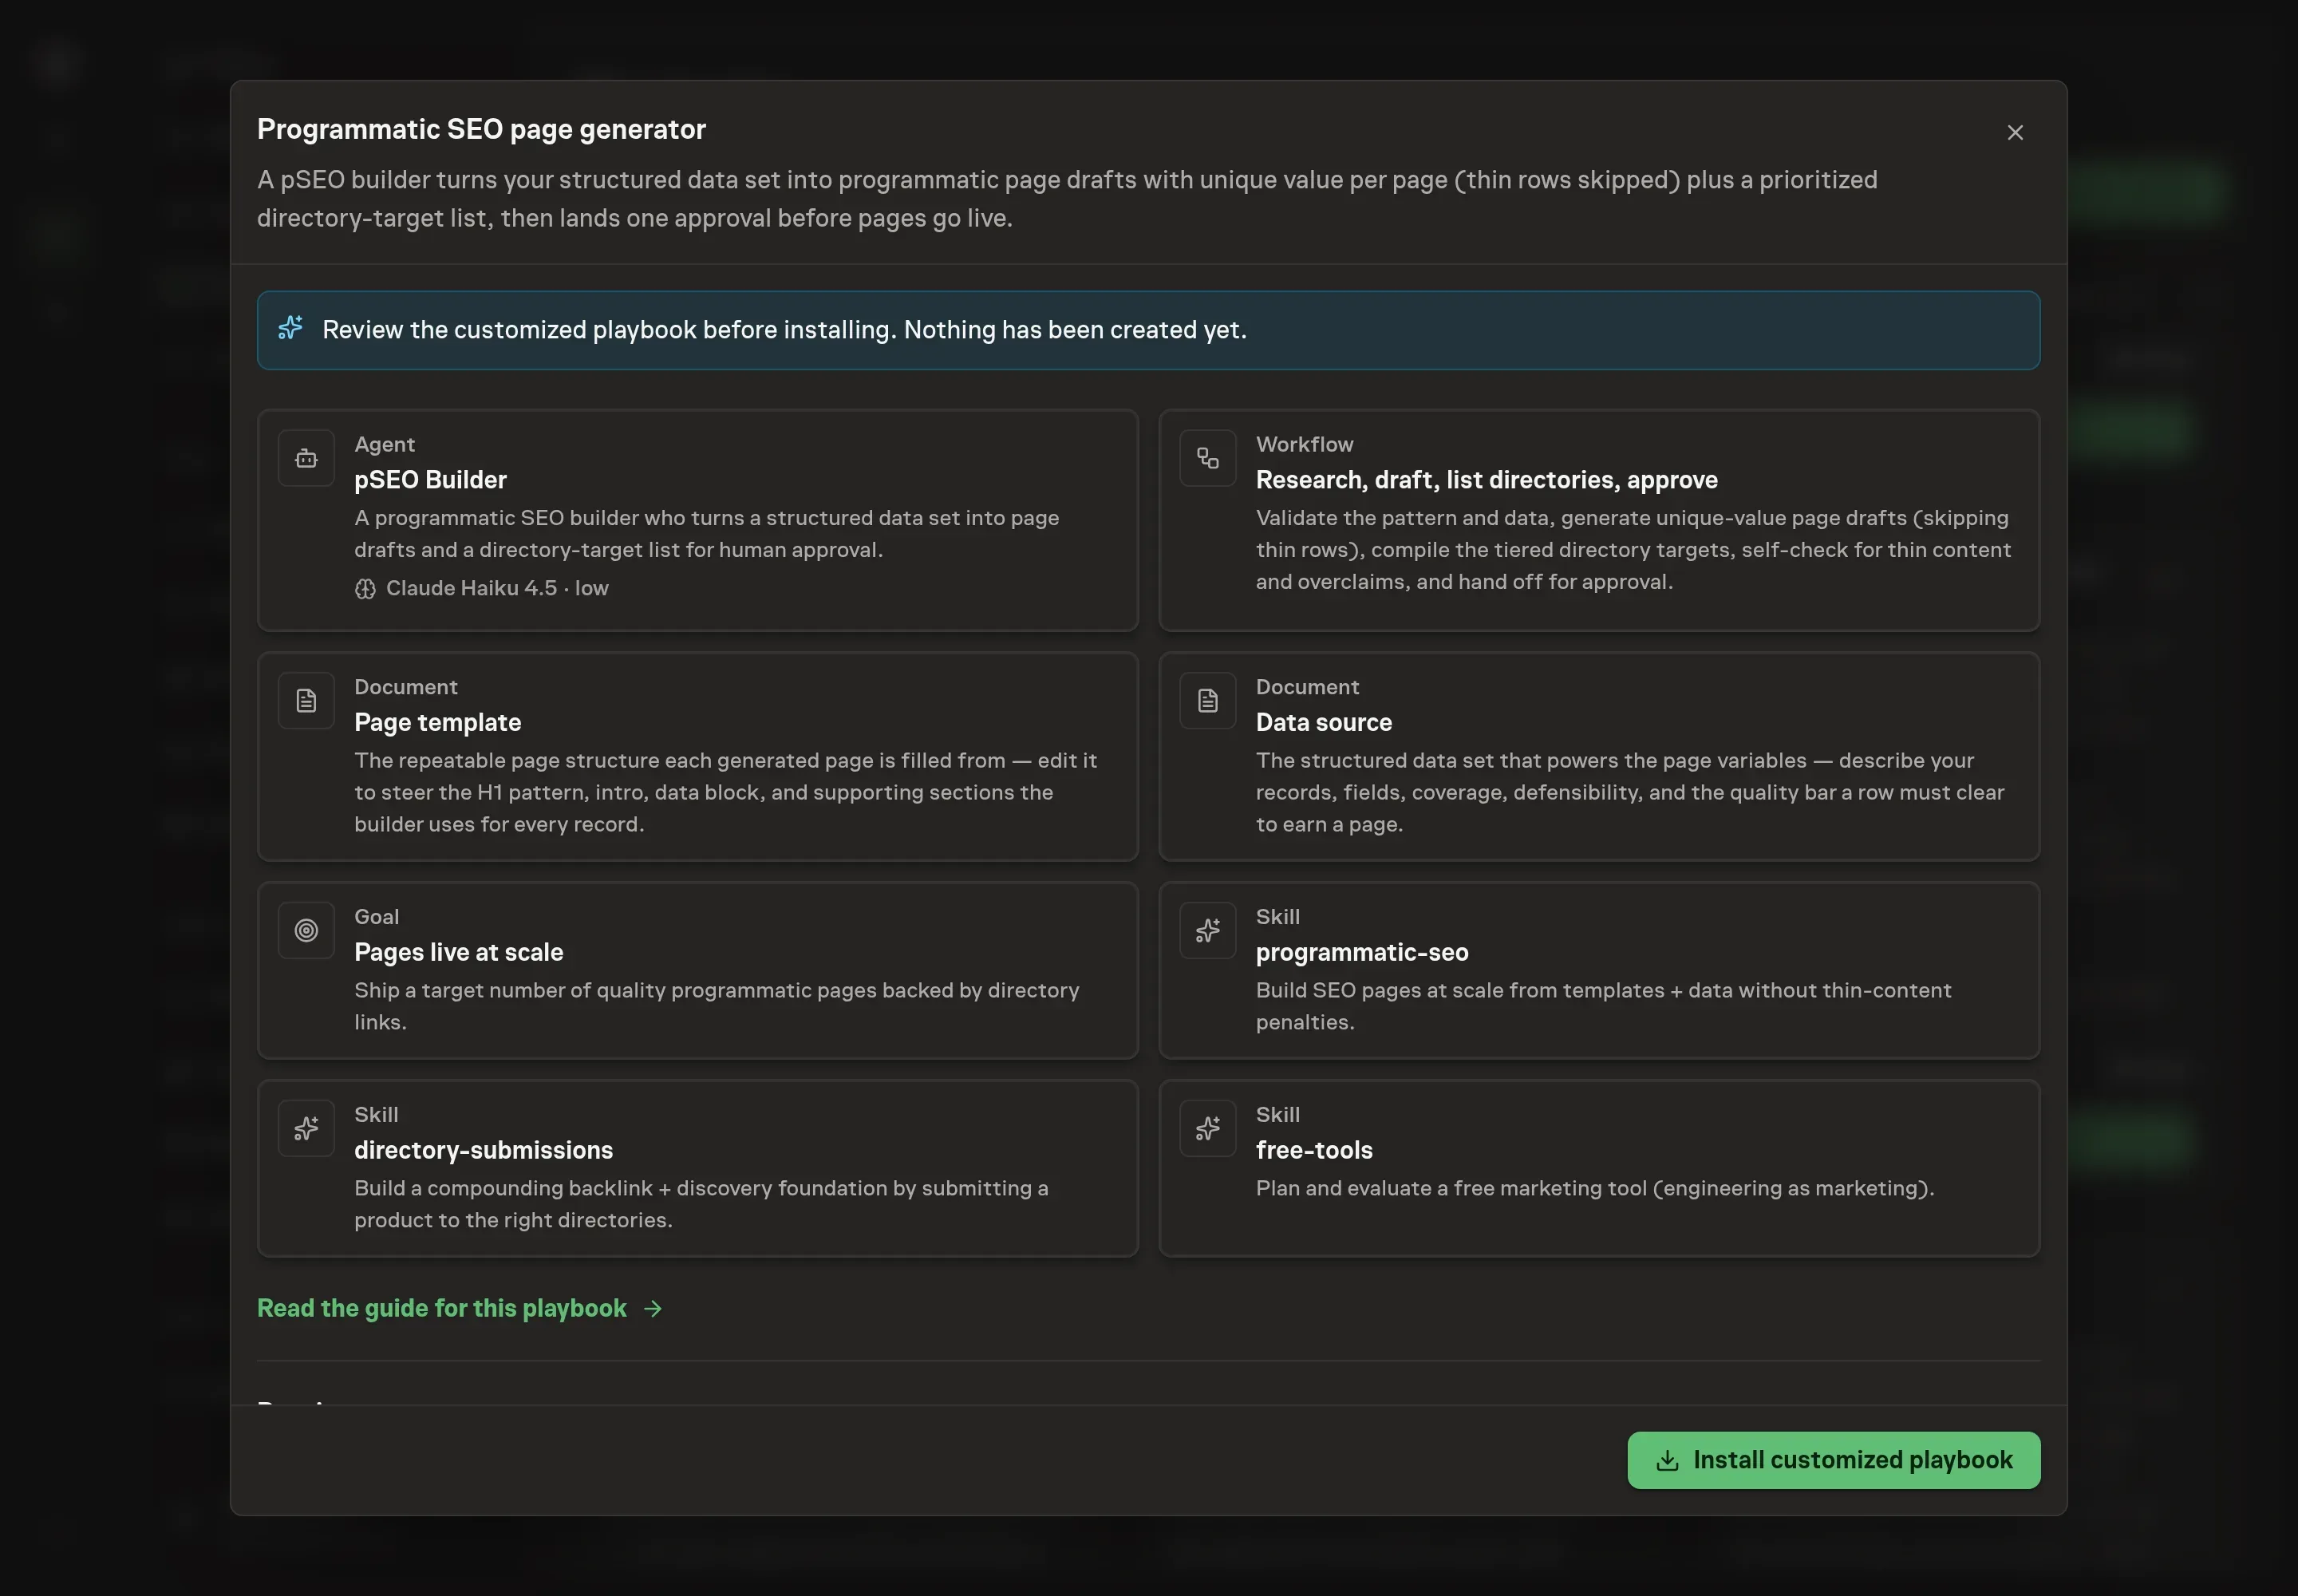The image size is (2298, 1596).
Task: Click the Agent label above pSEO Builder
Action: pos(384,444)
